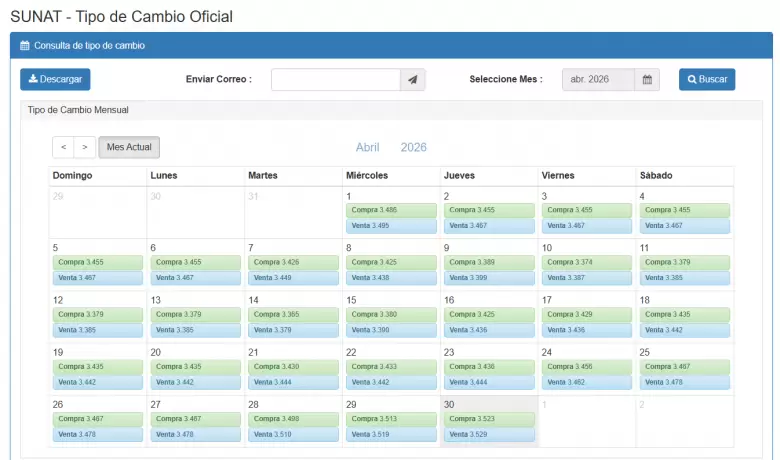Go to previous month with left arrow
Screen dimensions: 780x460
tap(63, 147)
